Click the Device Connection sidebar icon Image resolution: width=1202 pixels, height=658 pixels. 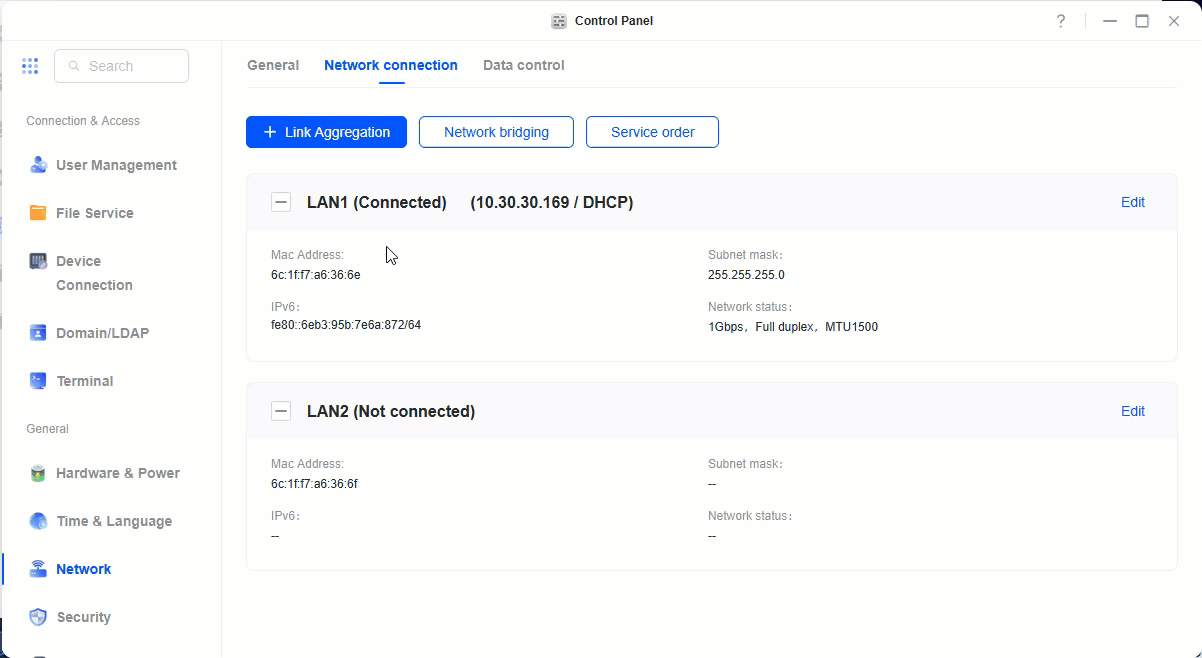pos(38,260)
